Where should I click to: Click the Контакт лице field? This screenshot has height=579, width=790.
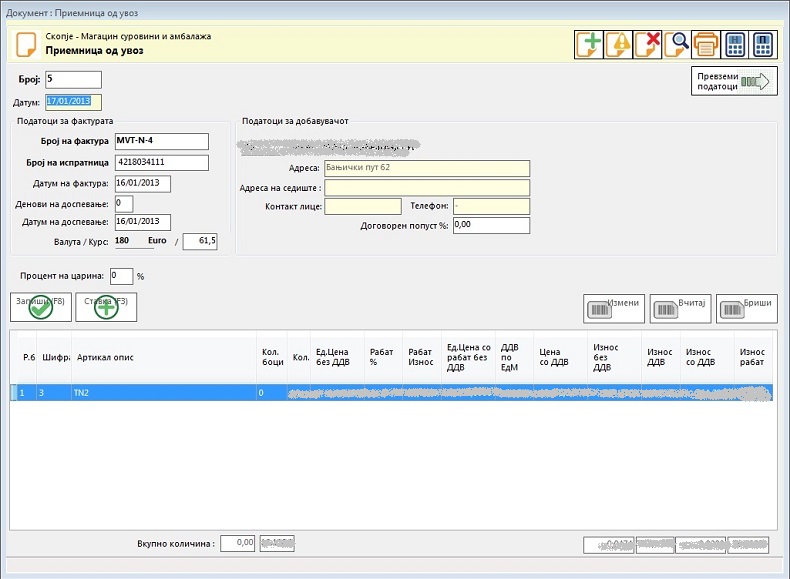point(363,206)
